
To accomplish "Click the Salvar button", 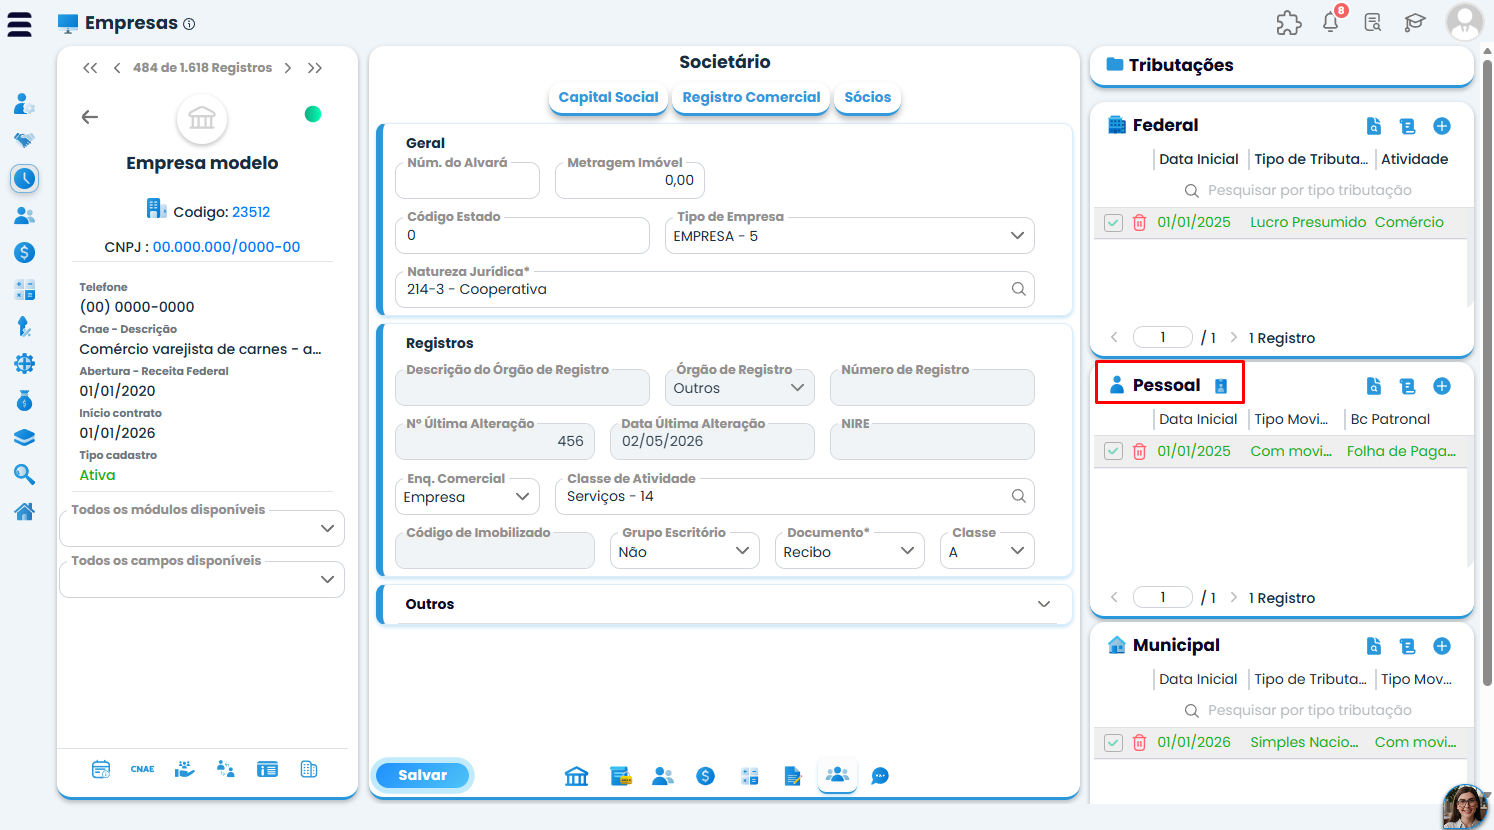I will (422, 775).
